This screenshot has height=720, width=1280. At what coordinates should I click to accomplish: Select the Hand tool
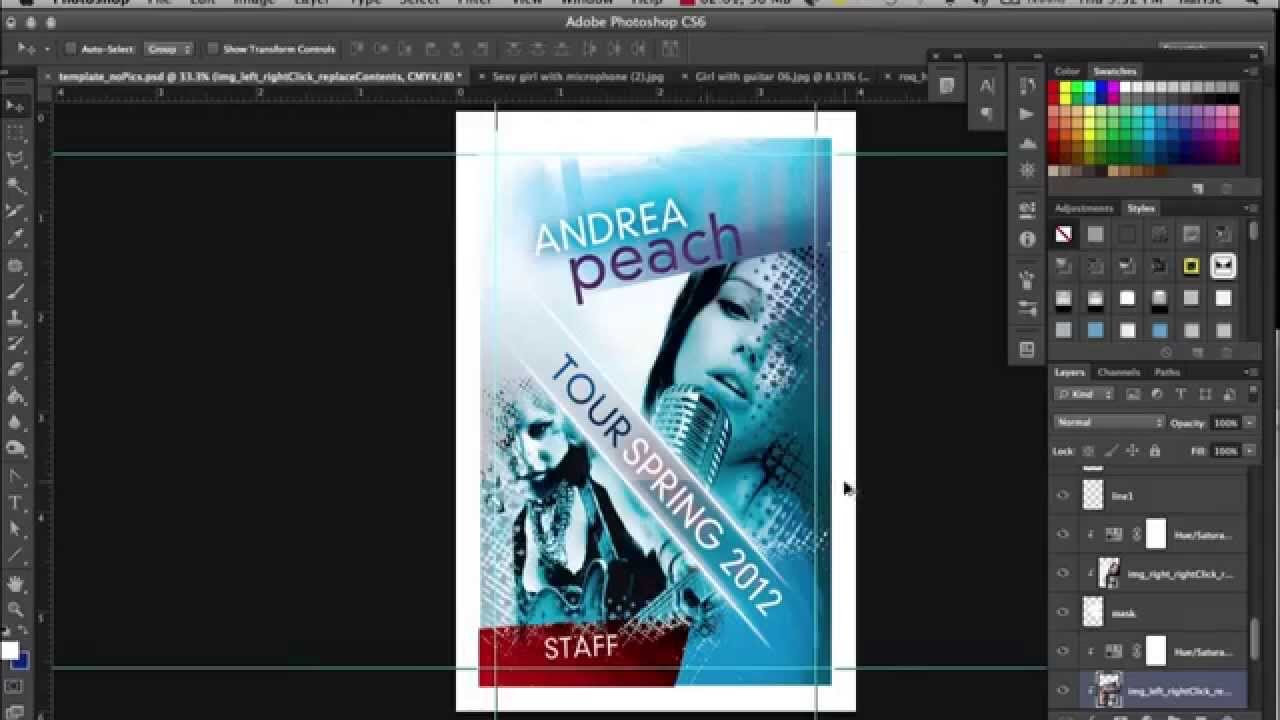(13, 583)
